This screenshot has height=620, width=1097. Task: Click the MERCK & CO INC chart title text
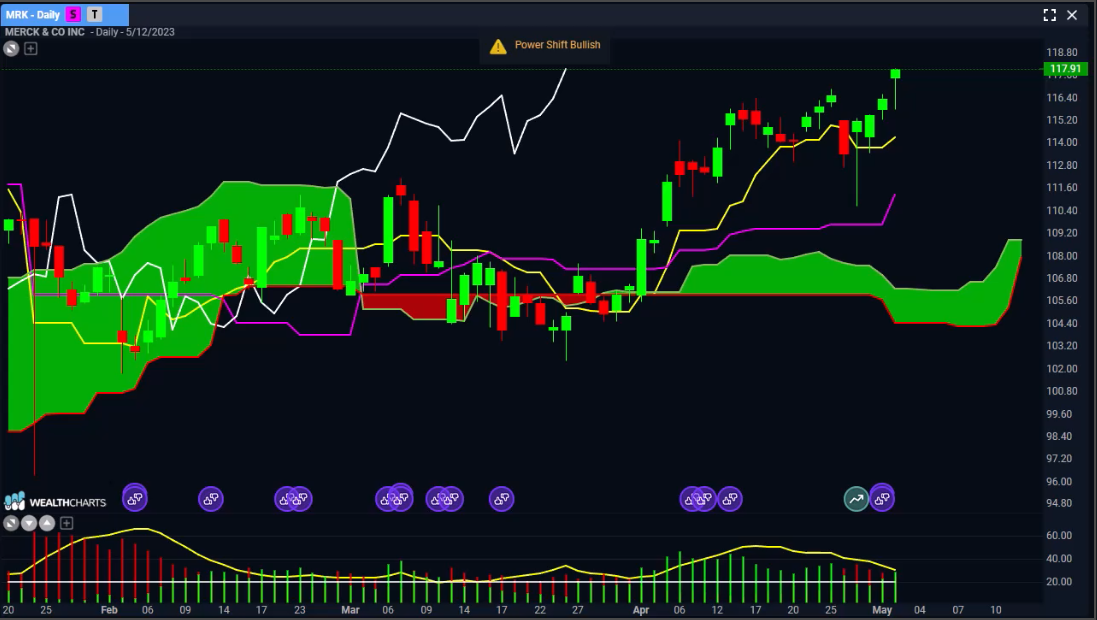(x=45, y=32)
